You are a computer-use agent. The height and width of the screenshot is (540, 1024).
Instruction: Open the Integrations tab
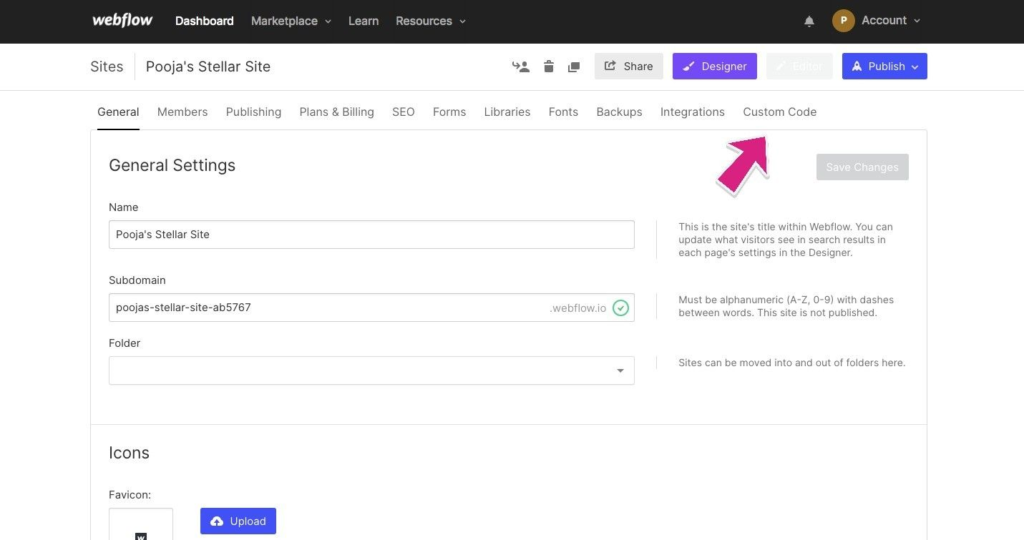pyautogui.click(x=692, y=112)
